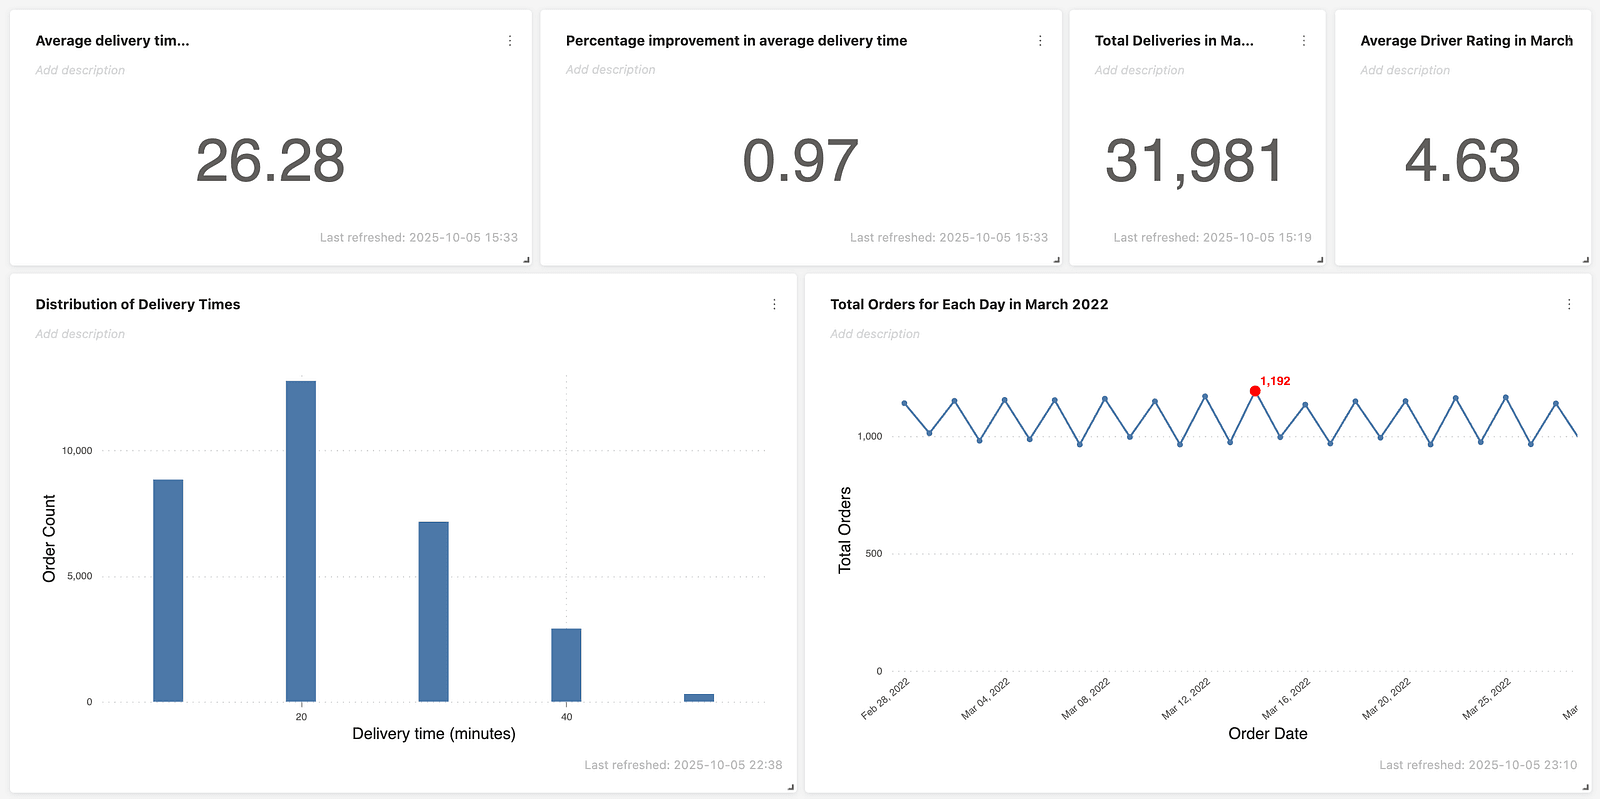This screenshot has height=799, width=1600.
Task: Add description to Total Deliveries card
Action: tap(1139, 71)
